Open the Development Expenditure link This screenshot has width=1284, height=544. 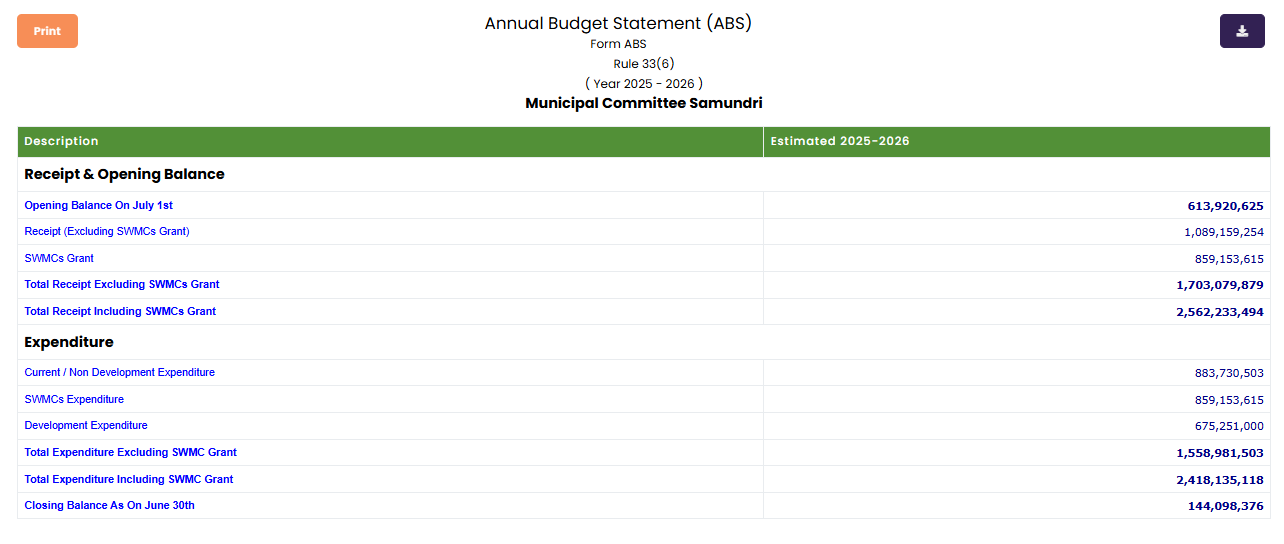coord(86,425)
